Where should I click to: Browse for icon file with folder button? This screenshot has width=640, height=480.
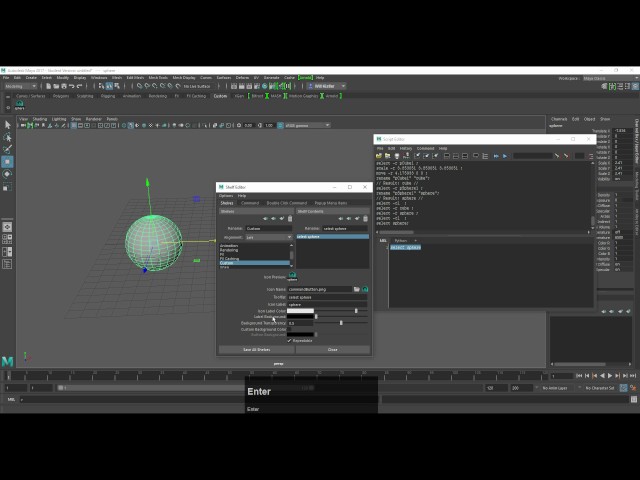[357, 289]
